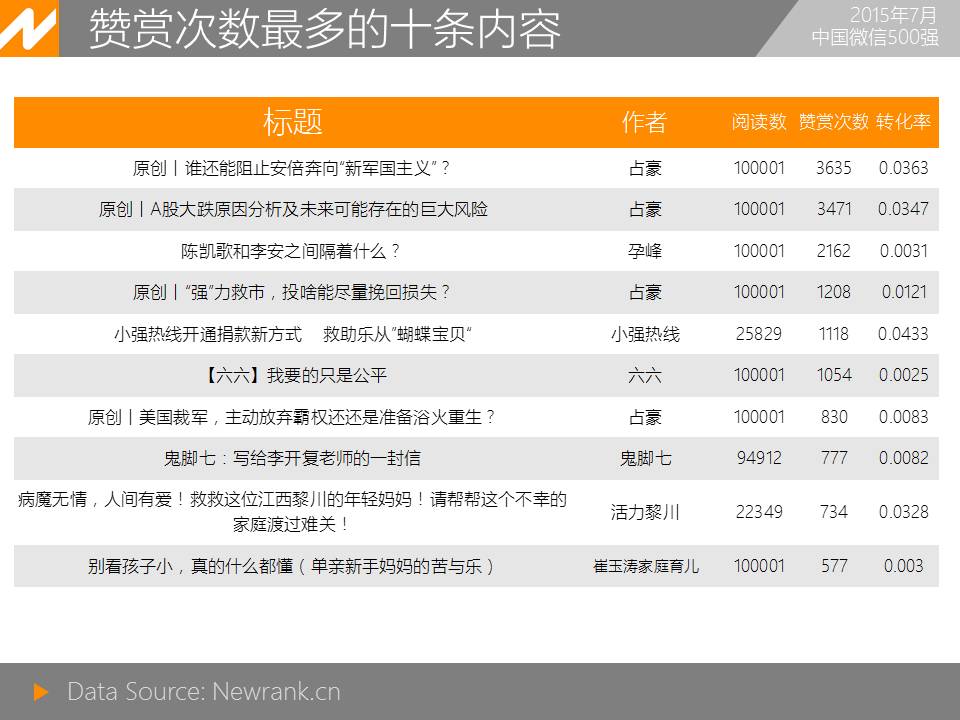Click author 崔玉涛家庭育儿
Viewport: 960px width, 720px height.
pyautogui.click(x=645, y=566)
